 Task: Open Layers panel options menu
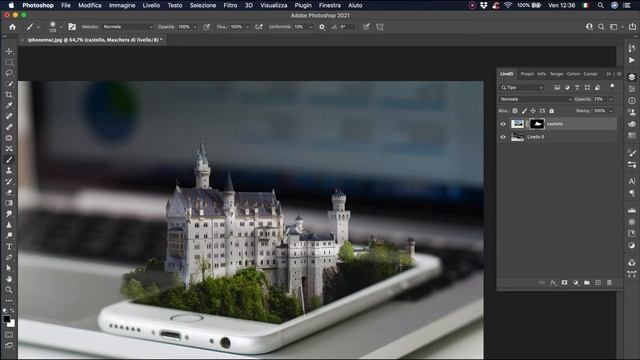(619, 74)
